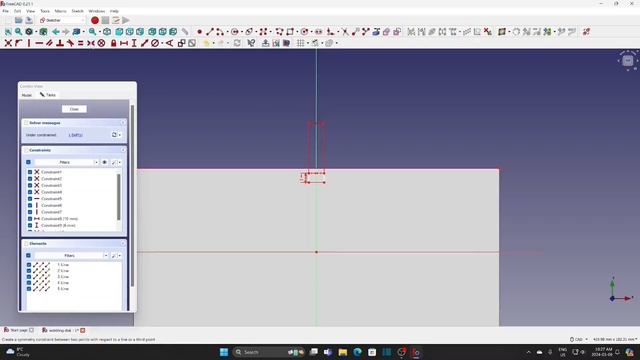Click the Windows Start button
The image size is (640, 360).
pos(224,352)
